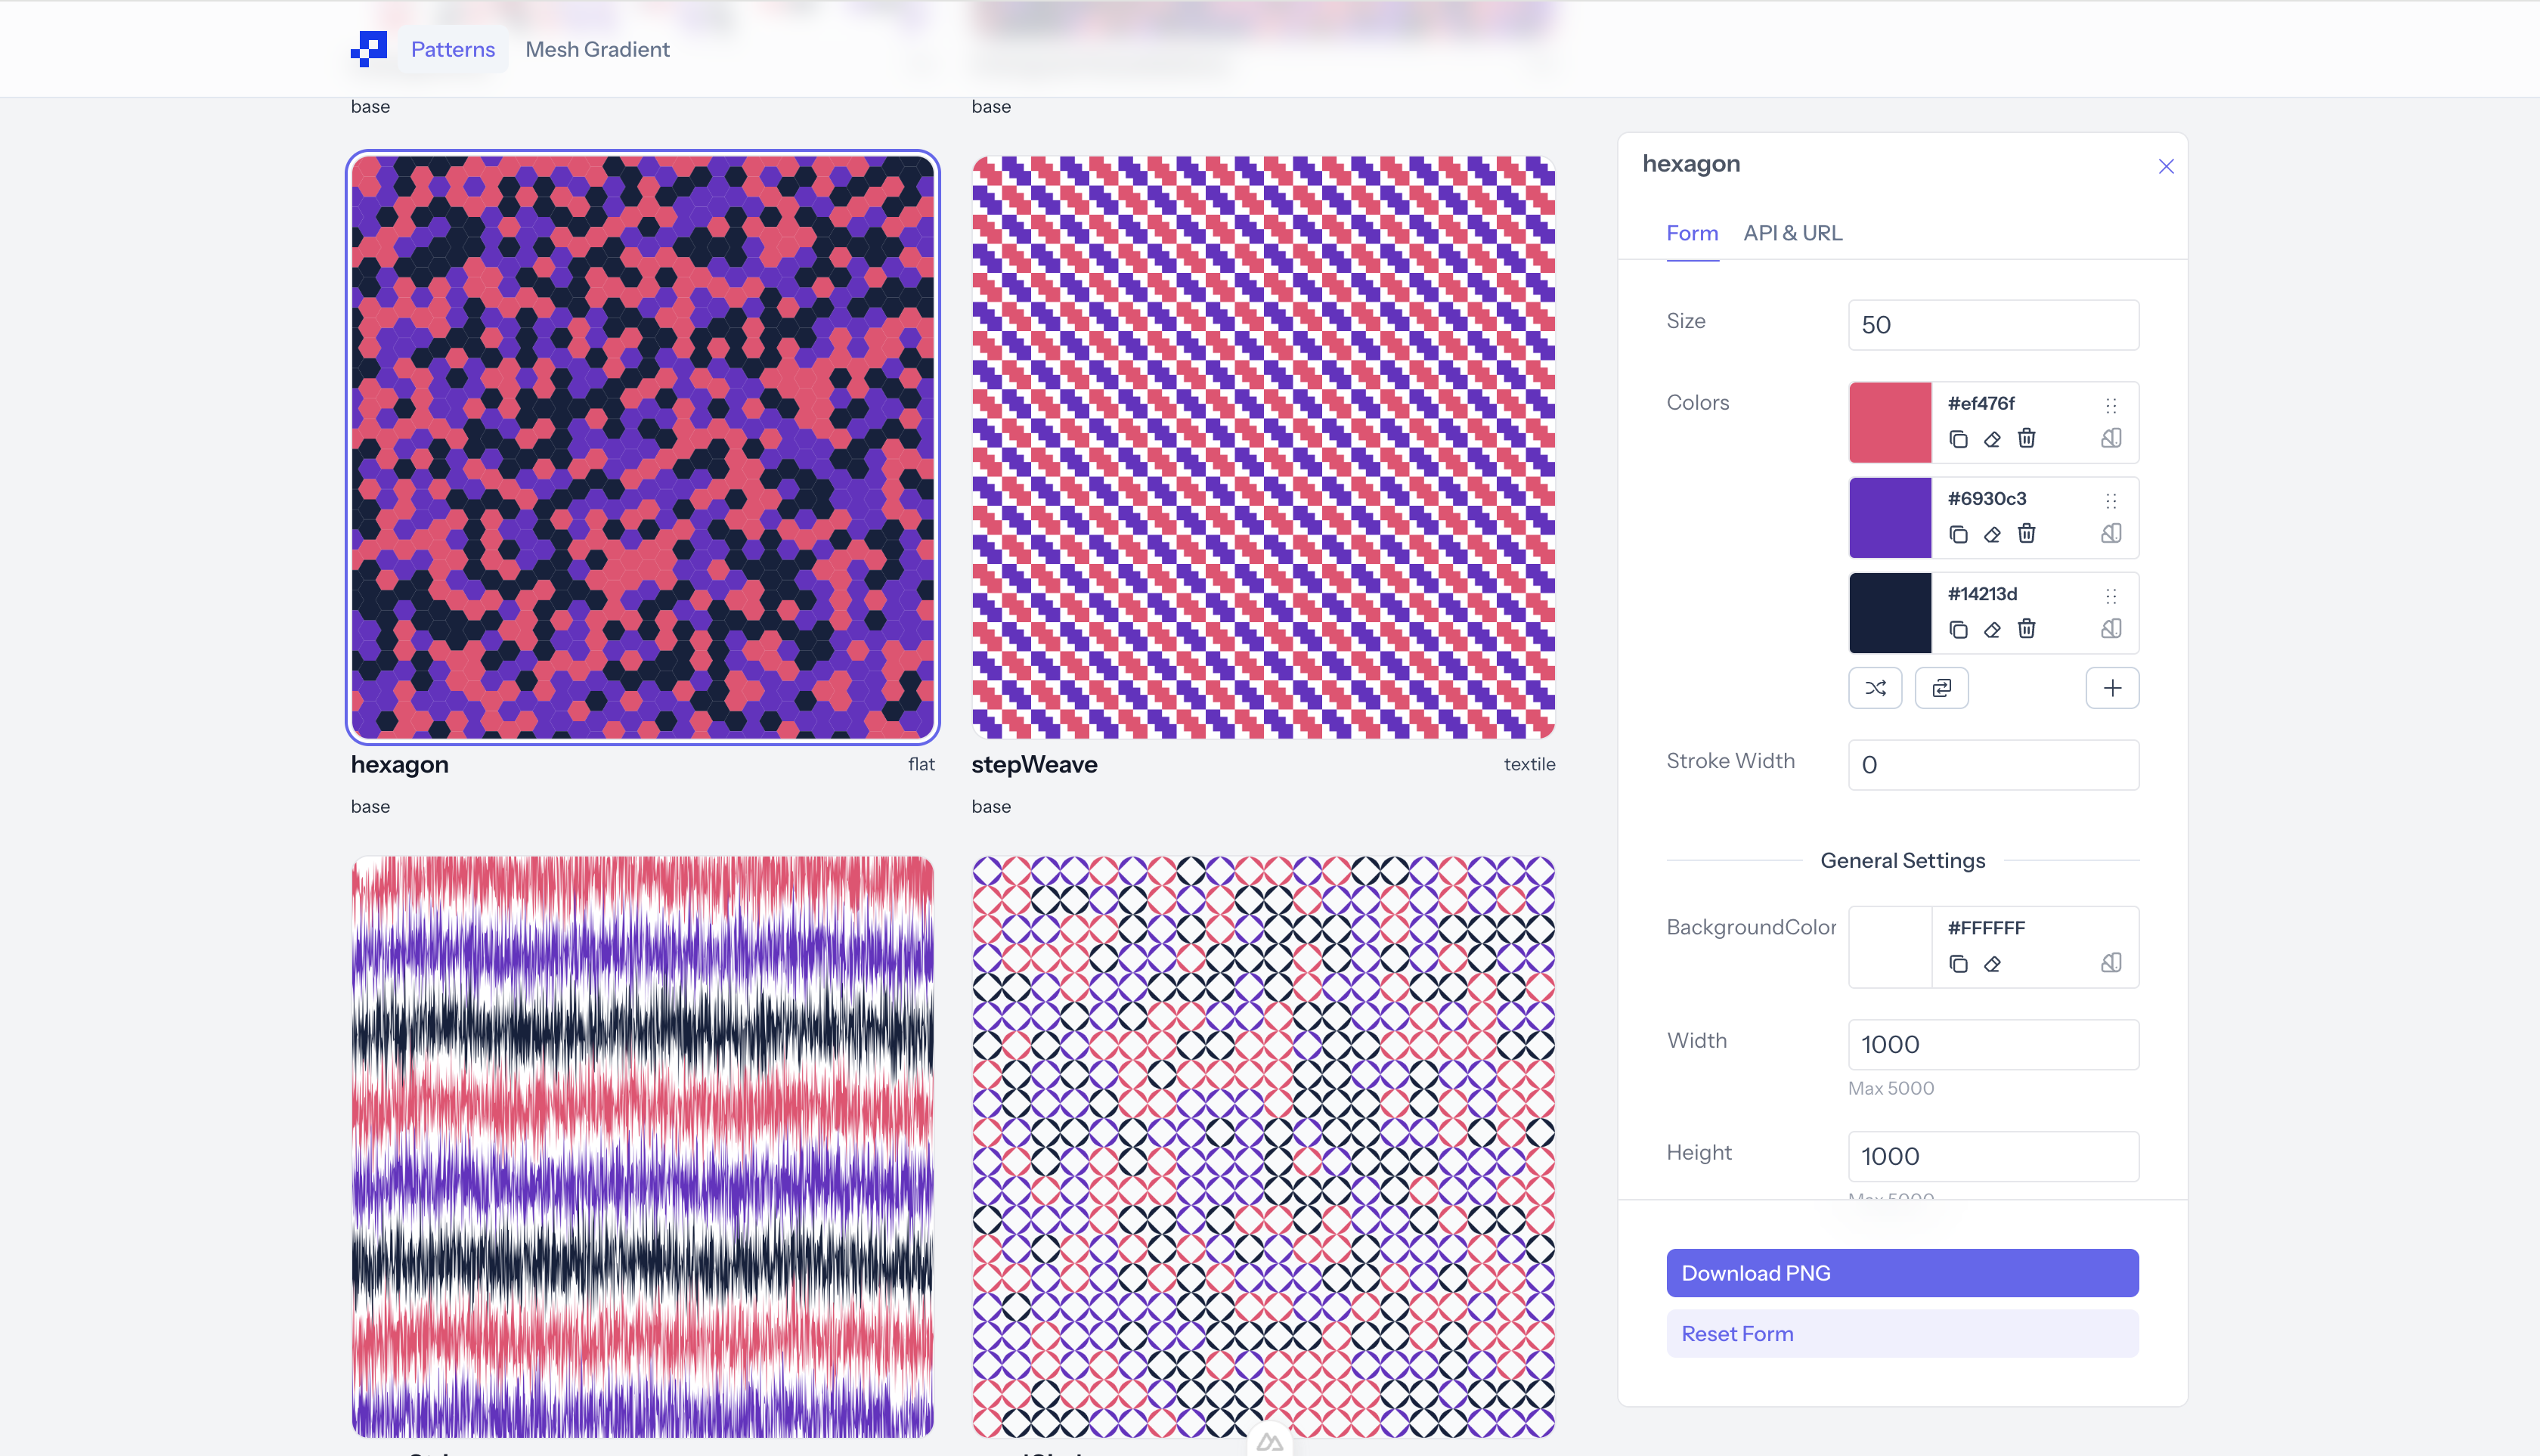
Task: Click eraser icon for #14213d color
Action: point(1992,629)
